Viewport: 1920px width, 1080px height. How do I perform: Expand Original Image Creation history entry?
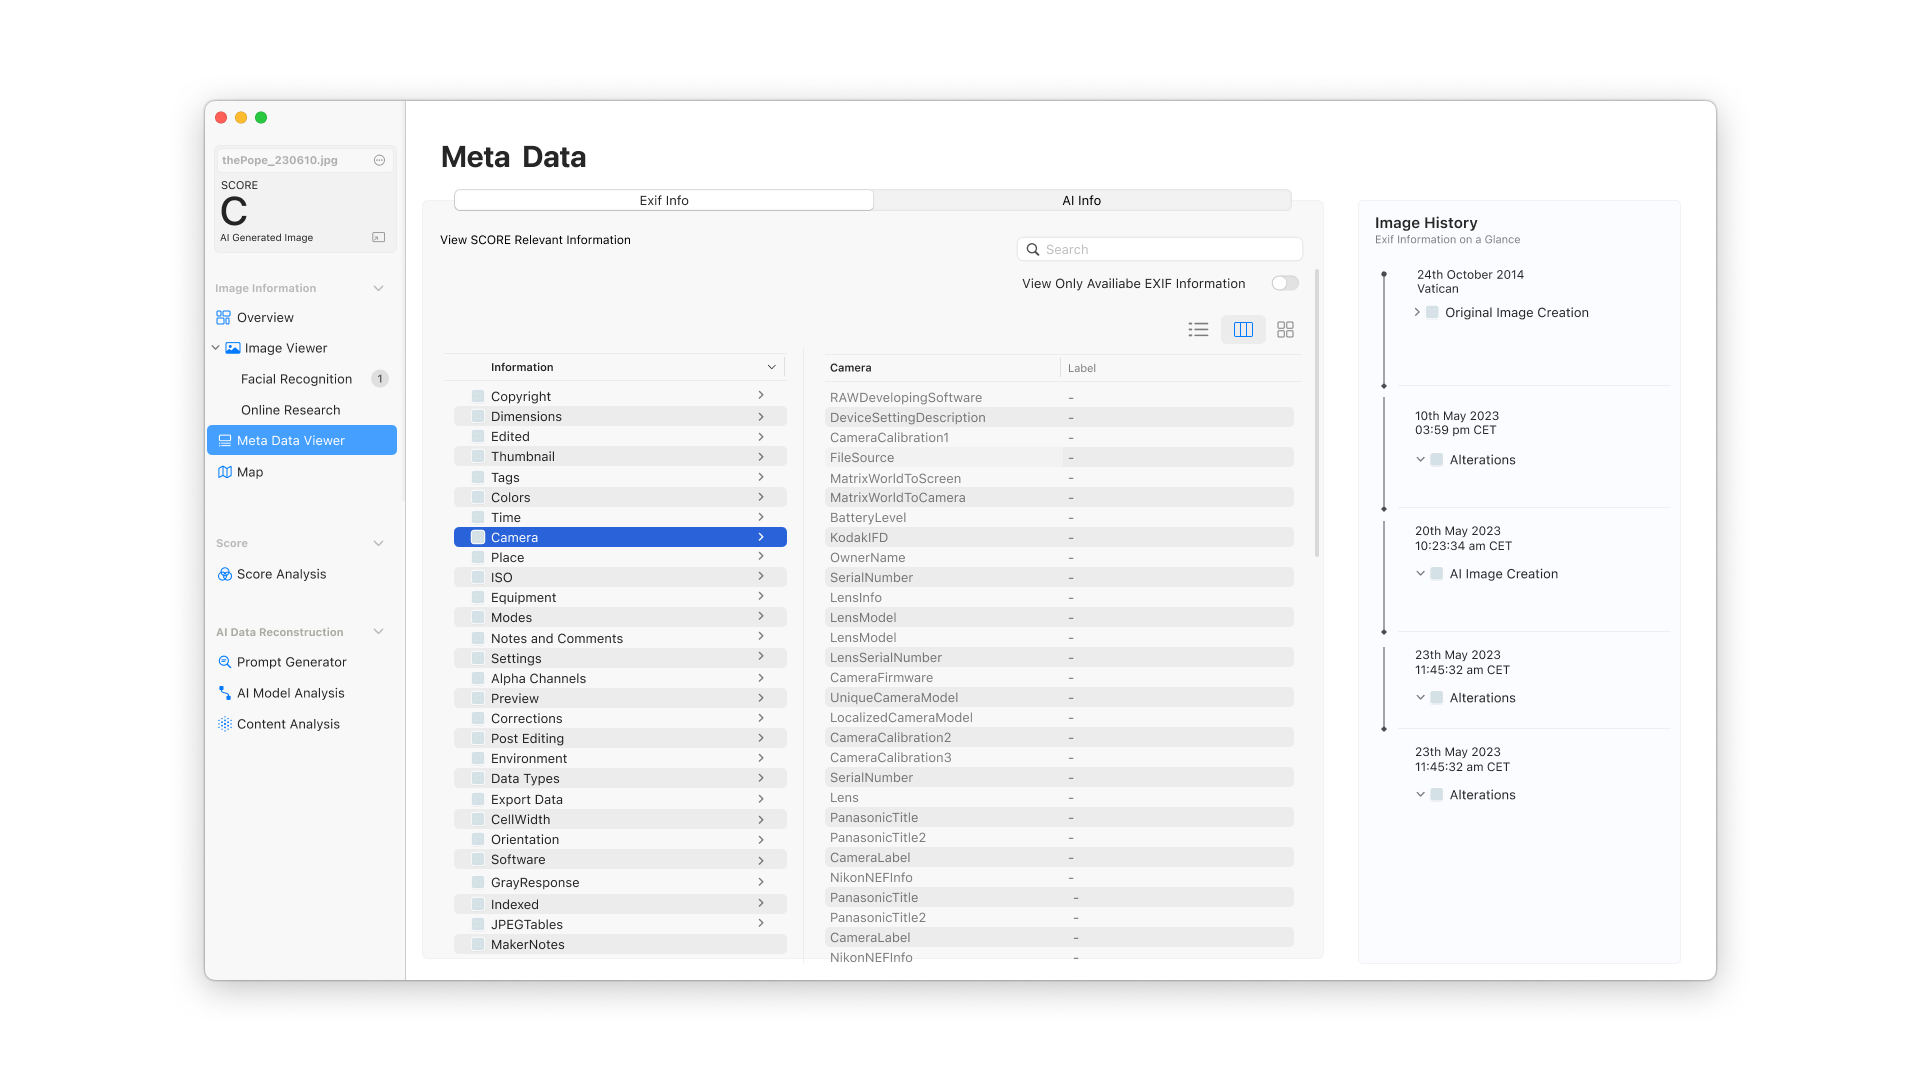pos(1417,312)
